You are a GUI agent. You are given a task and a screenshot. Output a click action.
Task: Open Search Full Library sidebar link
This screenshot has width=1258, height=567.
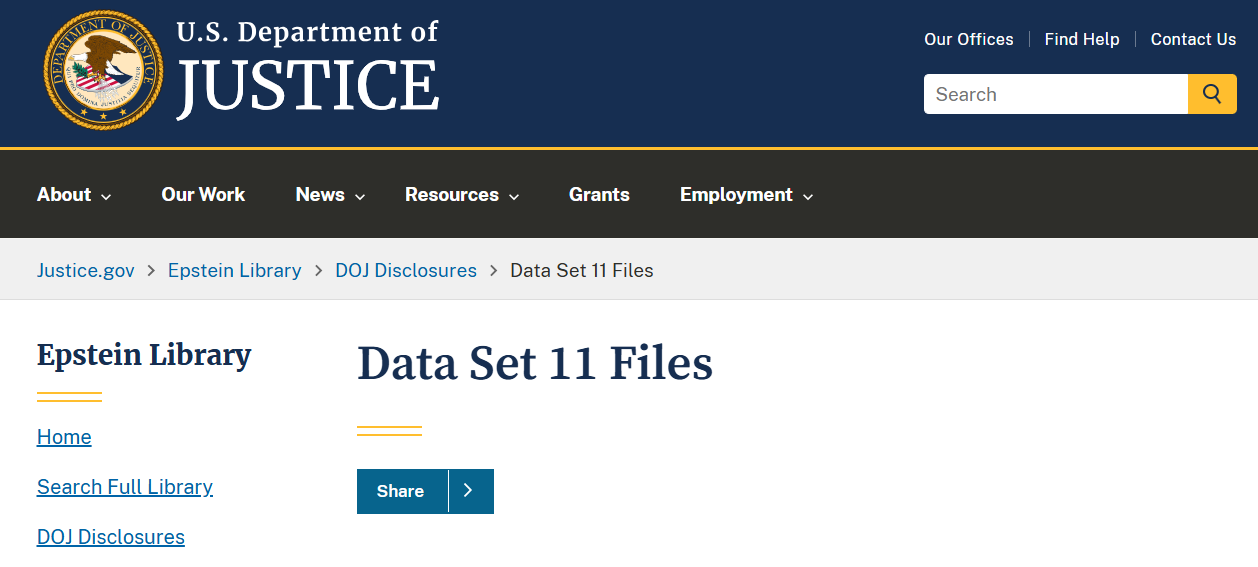click(x=125, y=487)
